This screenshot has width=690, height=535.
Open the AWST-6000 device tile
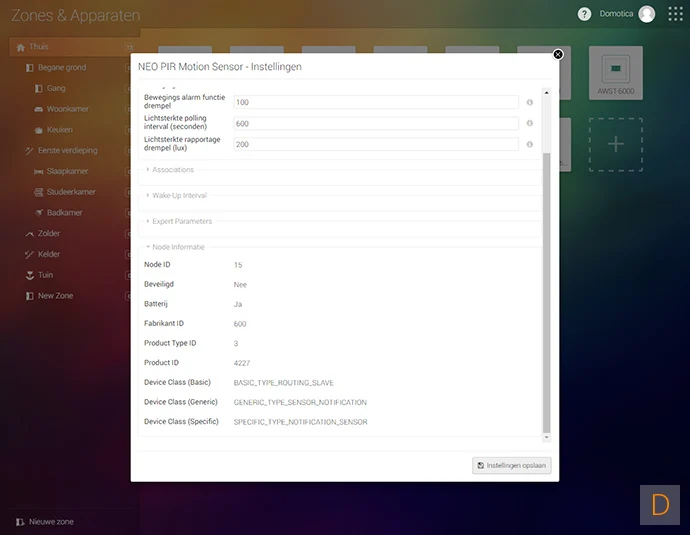coord(616,73)
